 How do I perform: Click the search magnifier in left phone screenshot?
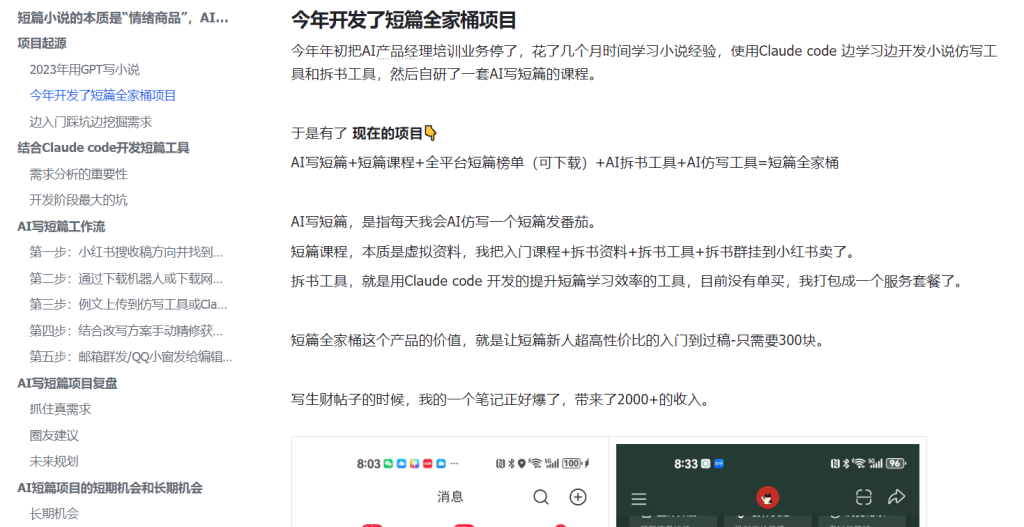point(541,498)
